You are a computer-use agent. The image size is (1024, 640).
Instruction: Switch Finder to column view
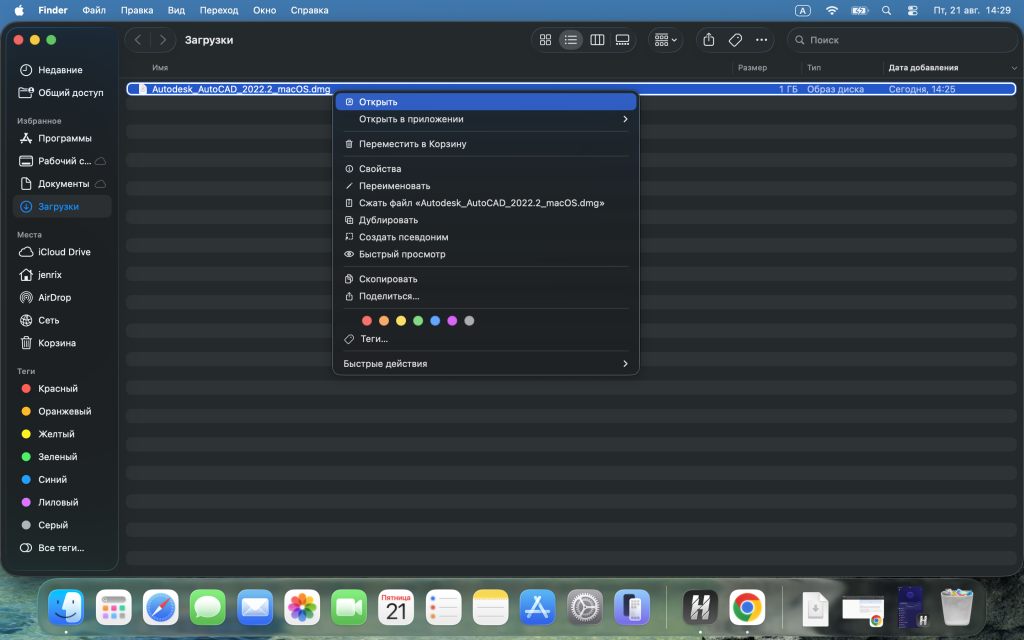click(597, 40)
